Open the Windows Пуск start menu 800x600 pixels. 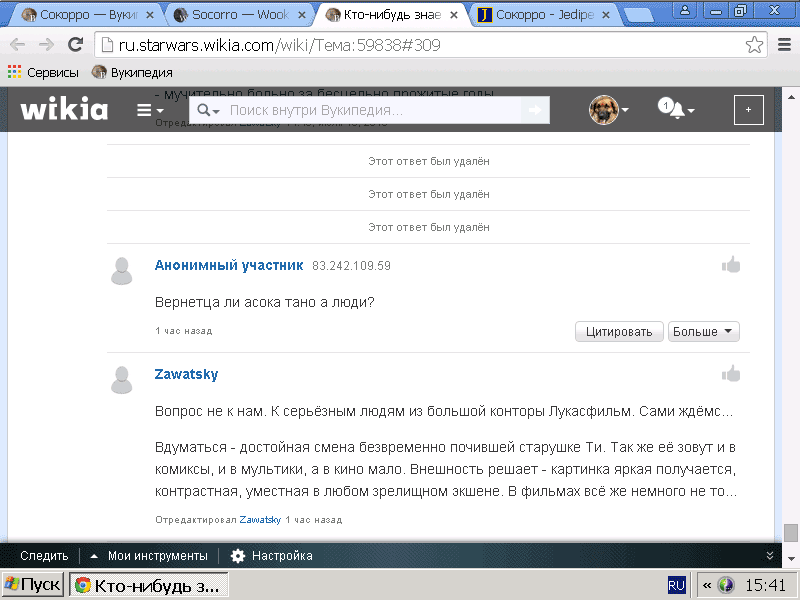pyautogui.click(x=33, y=585)
